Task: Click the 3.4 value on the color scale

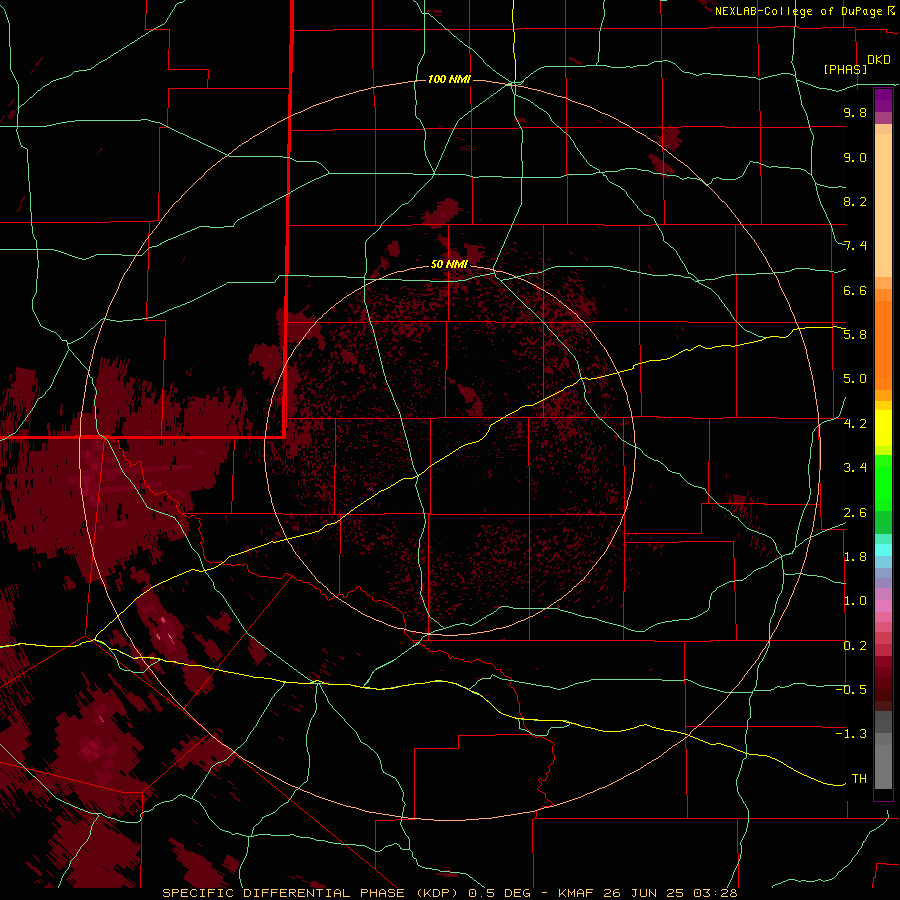Action: tap(855, 468)
